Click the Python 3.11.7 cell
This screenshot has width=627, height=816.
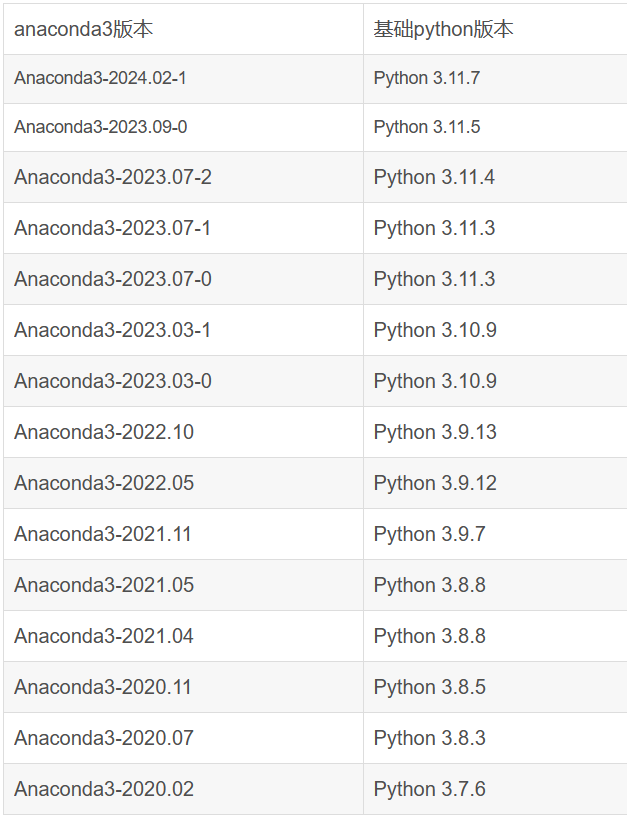427,78
